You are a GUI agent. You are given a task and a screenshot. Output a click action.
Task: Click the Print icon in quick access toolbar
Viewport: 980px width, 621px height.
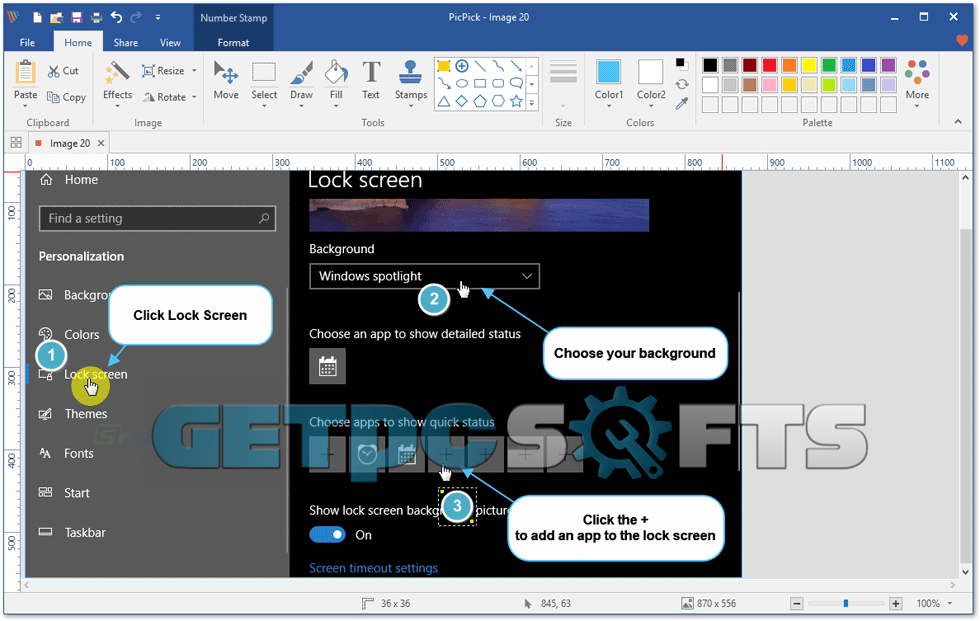tap(96, 17)
